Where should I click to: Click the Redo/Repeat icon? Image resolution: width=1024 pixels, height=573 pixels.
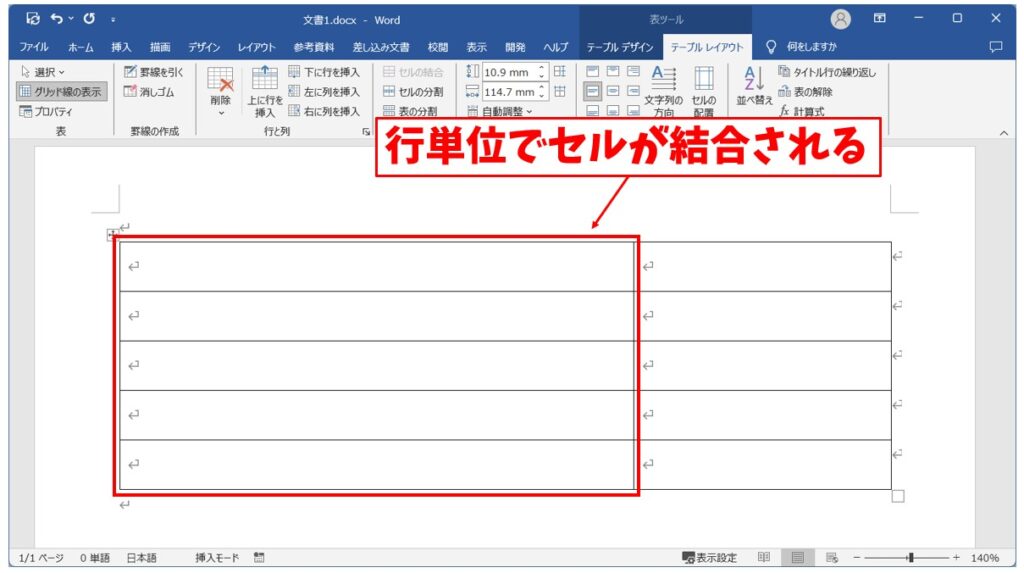click(89, 19)
